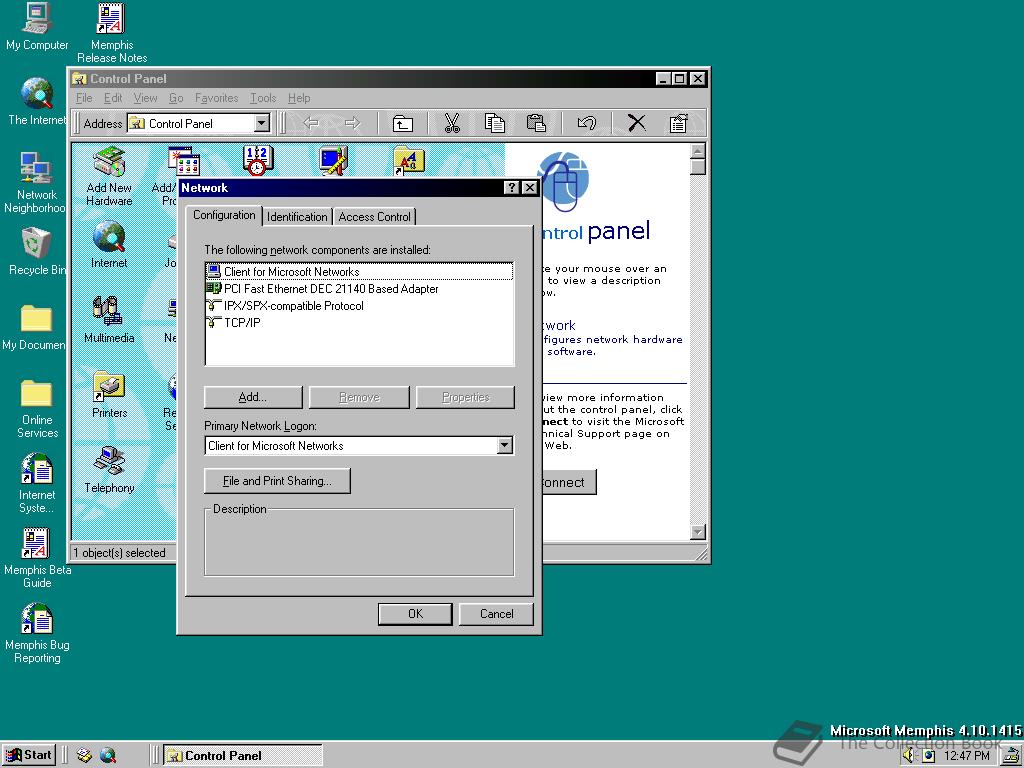Select Internet icon in Control Panel

(109, 245)
